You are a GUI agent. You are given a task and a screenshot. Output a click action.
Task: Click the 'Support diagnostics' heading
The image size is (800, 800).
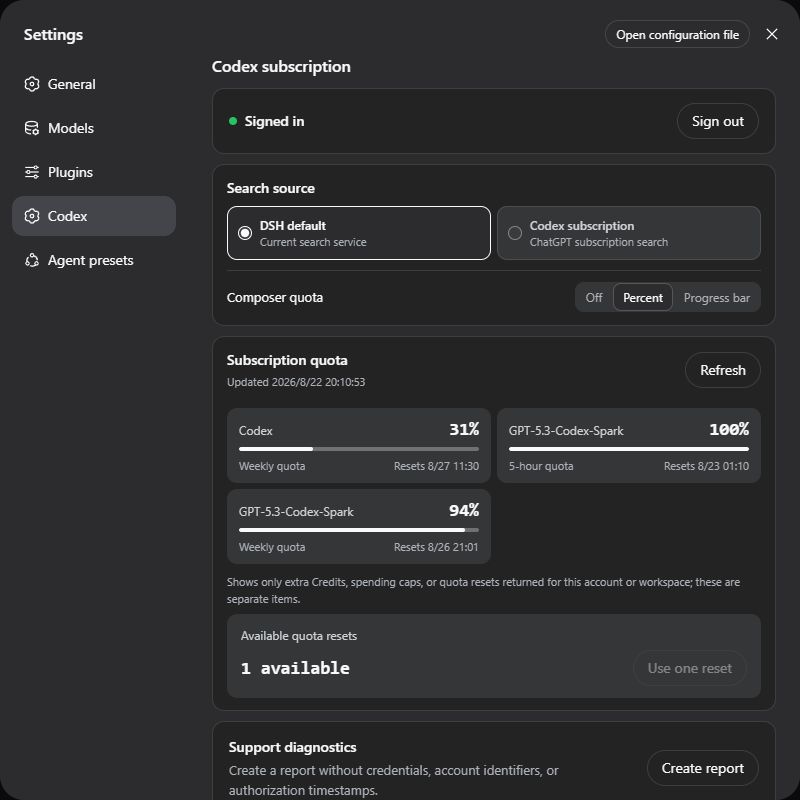click(x=292, y=747)
